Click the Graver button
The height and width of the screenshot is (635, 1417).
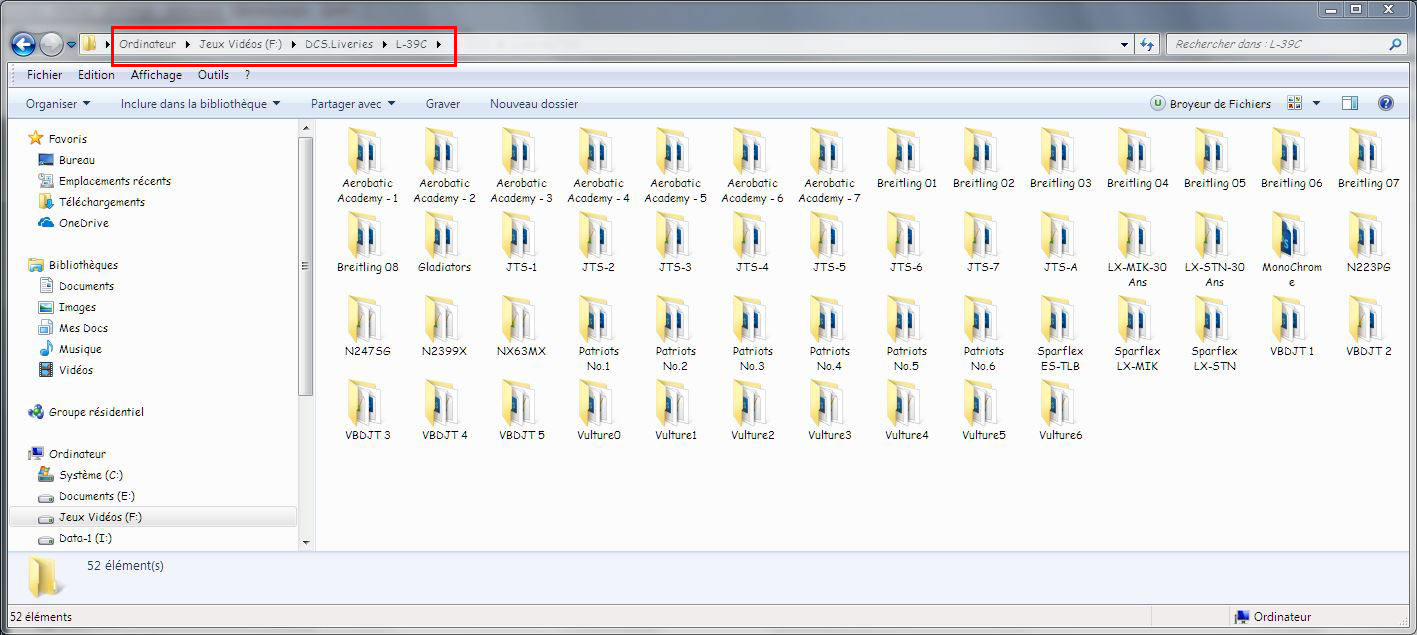click(x=443, y=104)
